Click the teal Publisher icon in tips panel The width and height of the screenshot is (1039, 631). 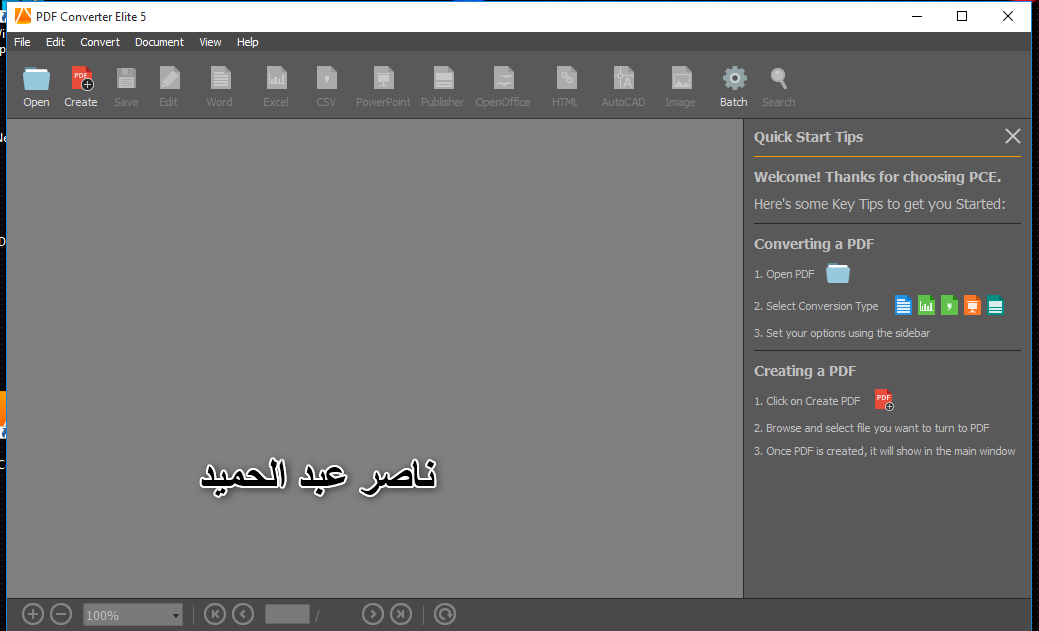click(x=995, y=305)
